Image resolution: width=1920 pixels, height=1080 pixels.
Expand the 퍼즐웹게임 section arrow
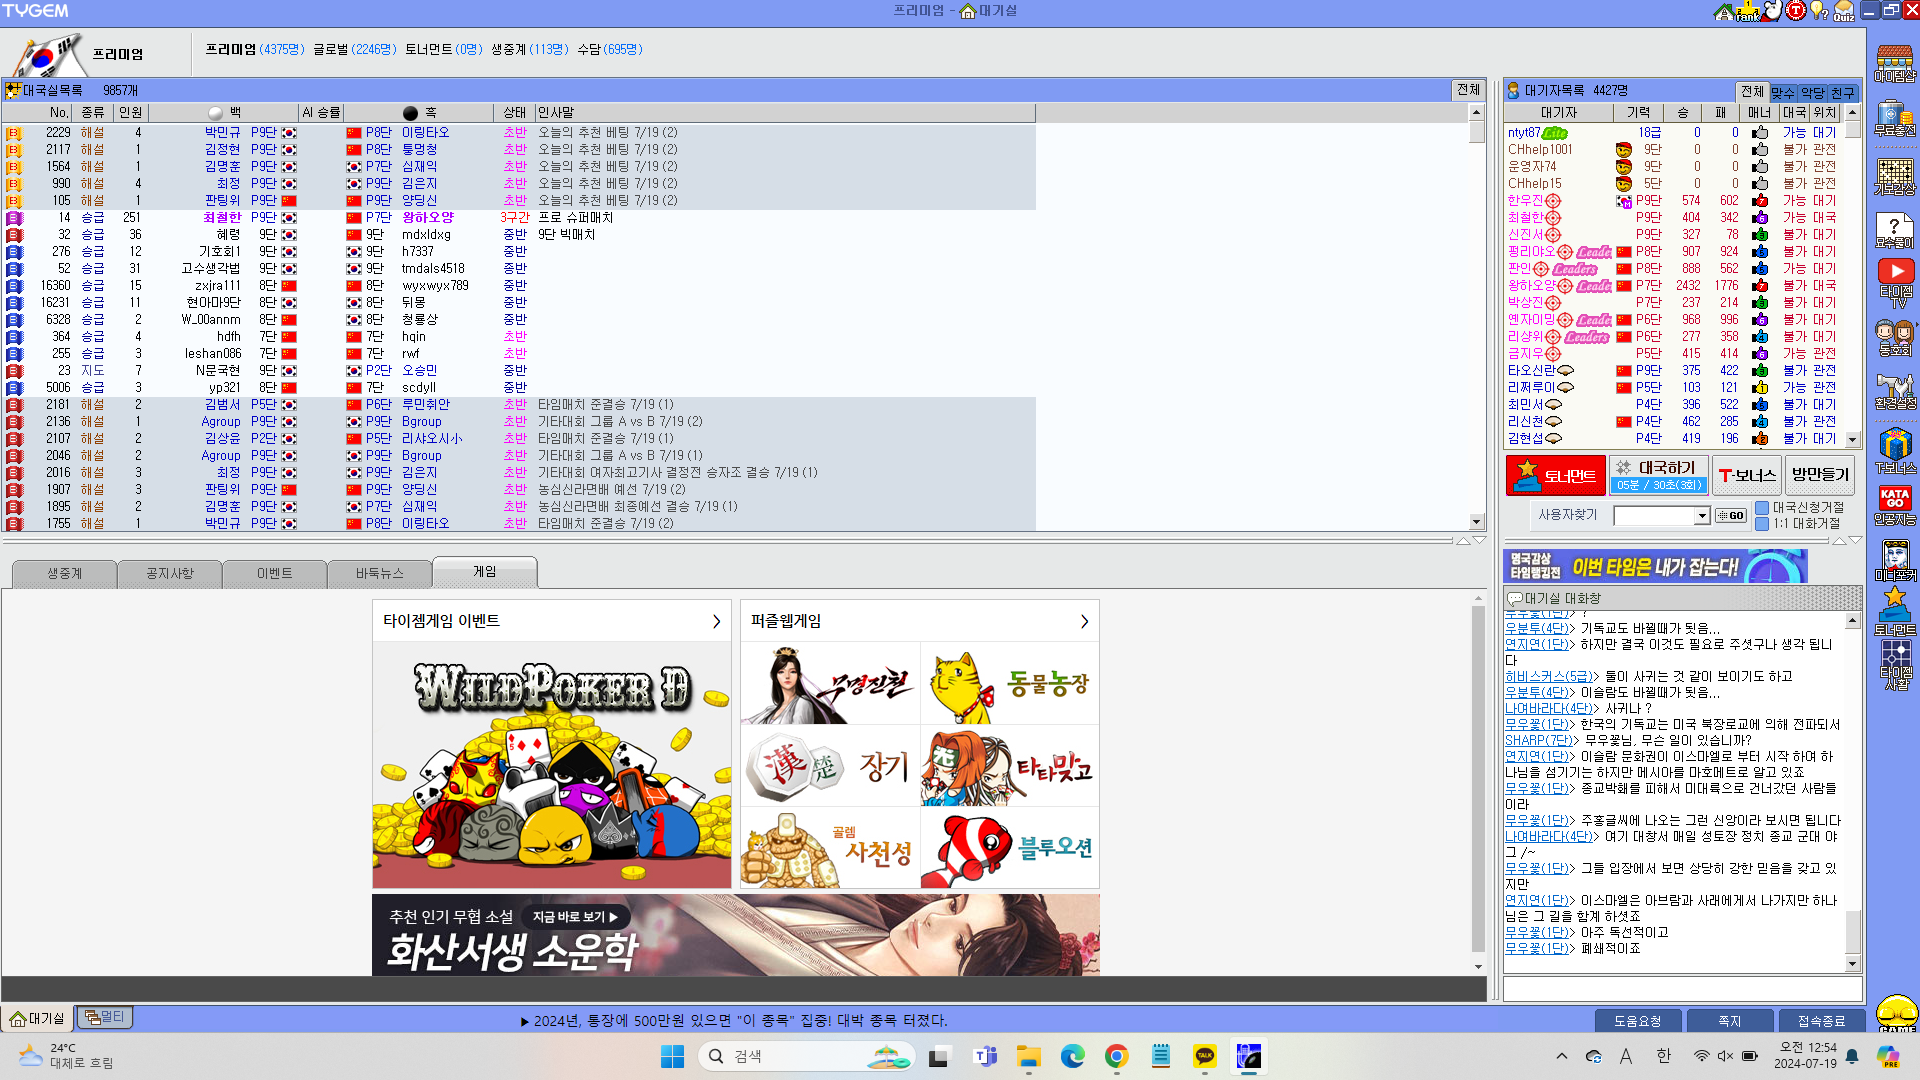tap(1084, 622)
